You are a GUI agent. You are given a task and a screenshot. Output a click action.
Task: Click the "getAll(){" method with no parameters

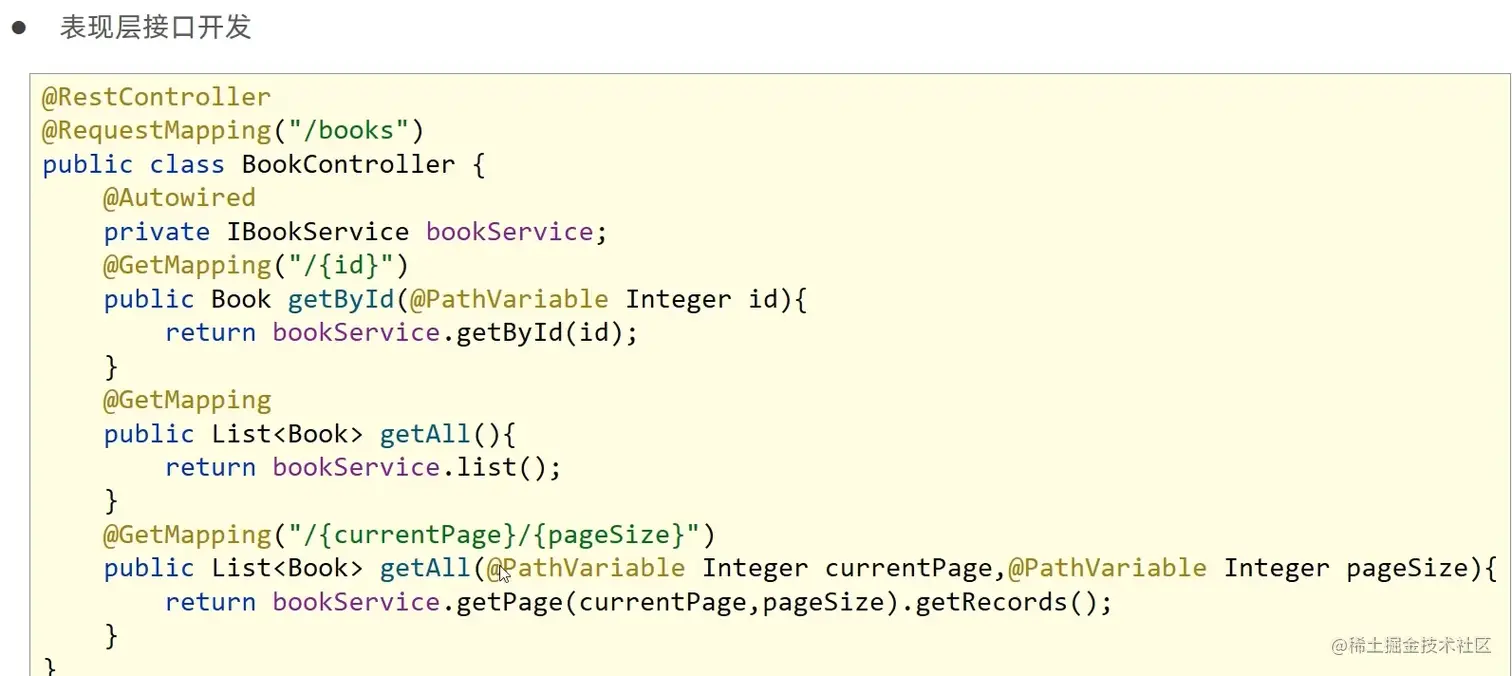(447, 434)
